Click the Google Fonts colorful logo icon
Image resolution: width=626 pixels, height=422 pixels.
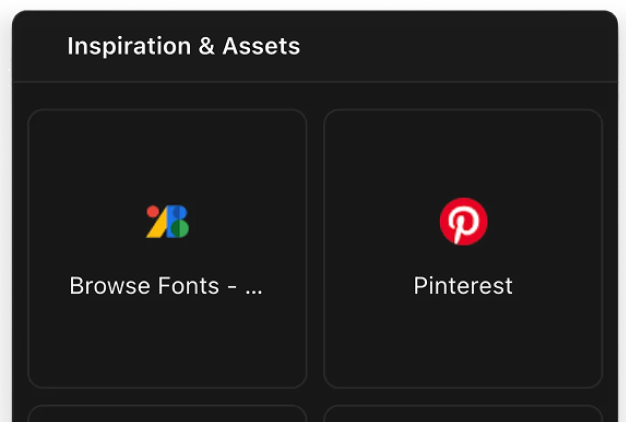(168, 221)
